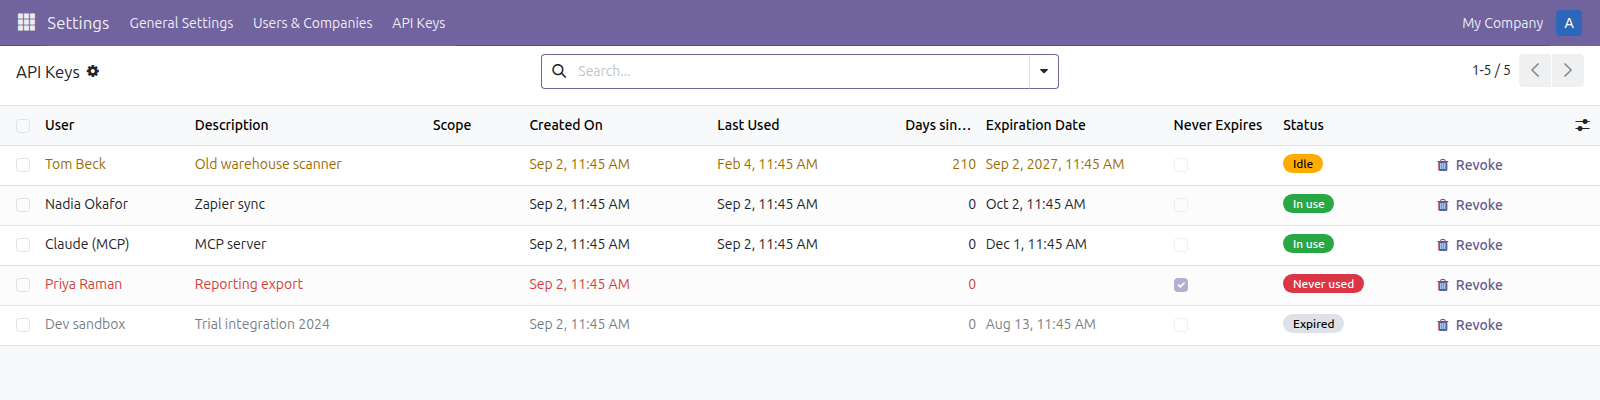The width and height of the screenshot is (1600, 400).
Task: Click the search magnifier icon
Action: point(559,71)
